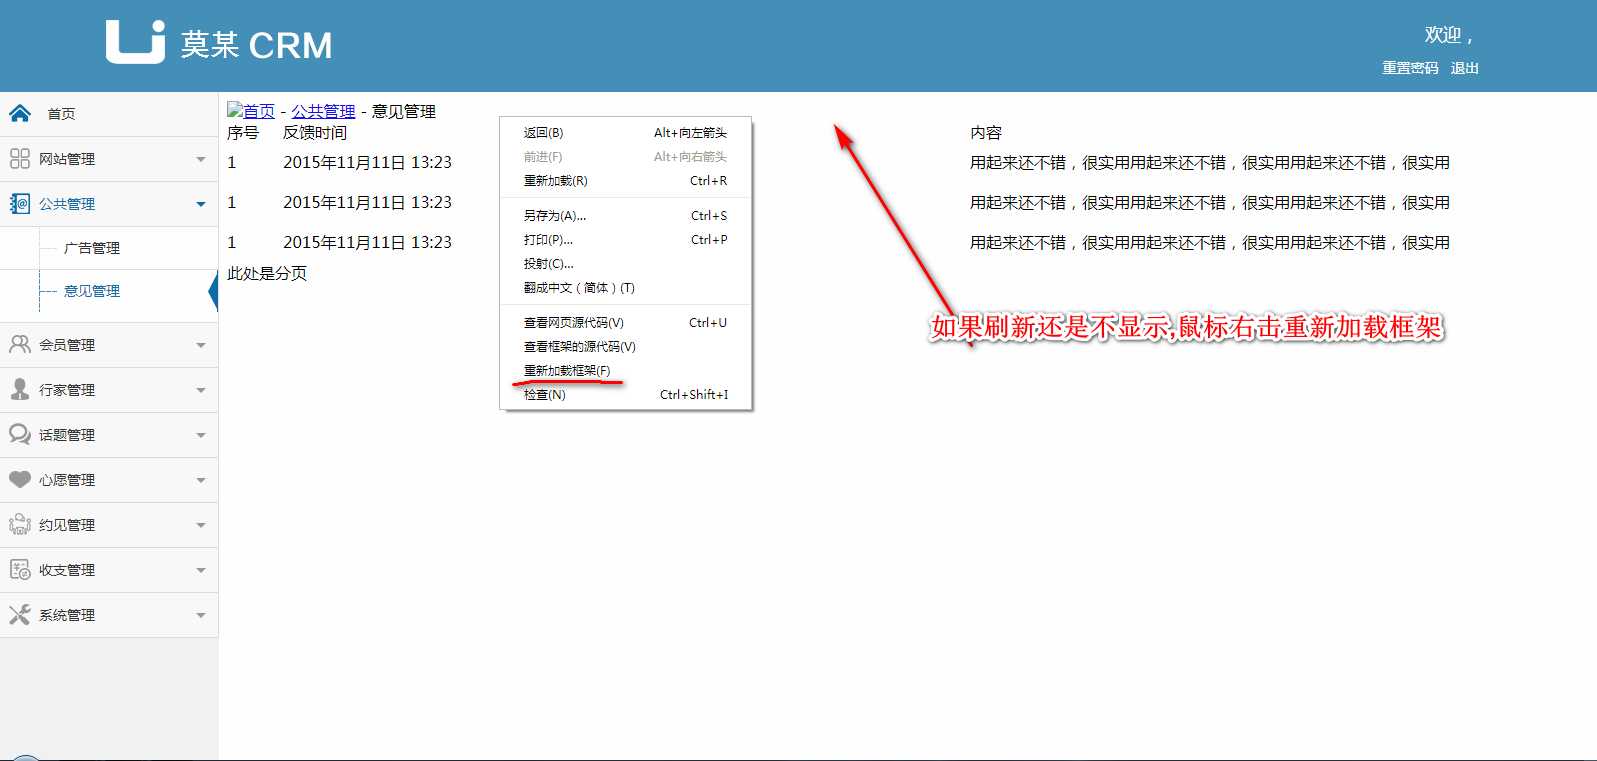1597x761 pixels.
Task: Click the 公共管理 address book icon
Action: (20, 203)
